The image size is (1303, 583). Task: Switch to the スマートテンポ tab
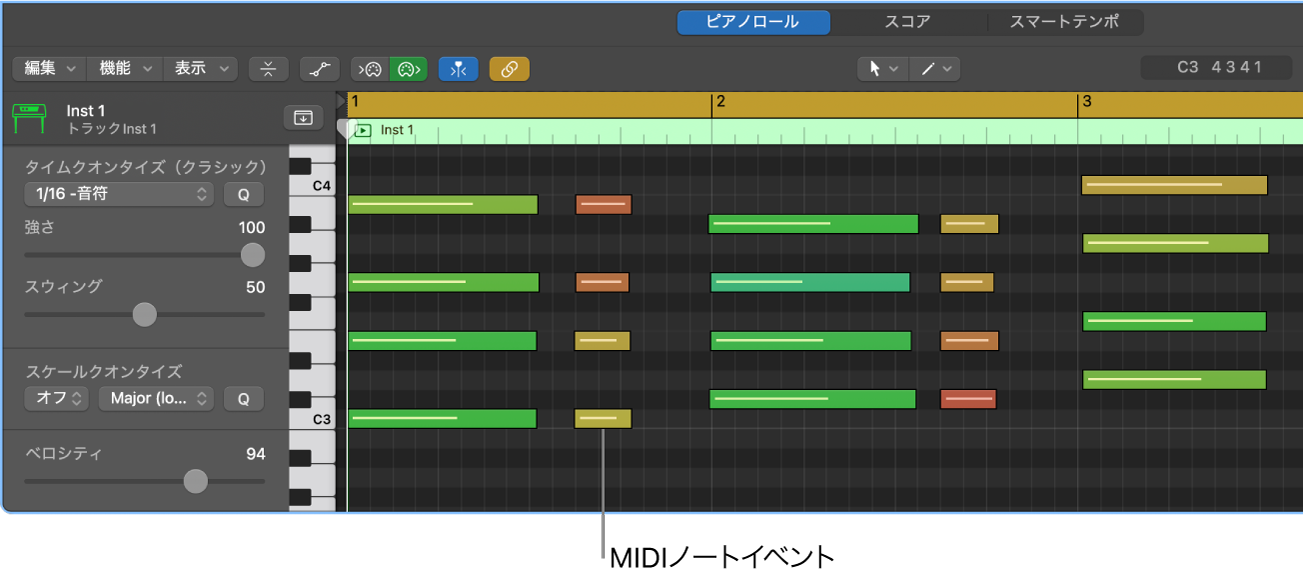click(x=1065, y=21)
